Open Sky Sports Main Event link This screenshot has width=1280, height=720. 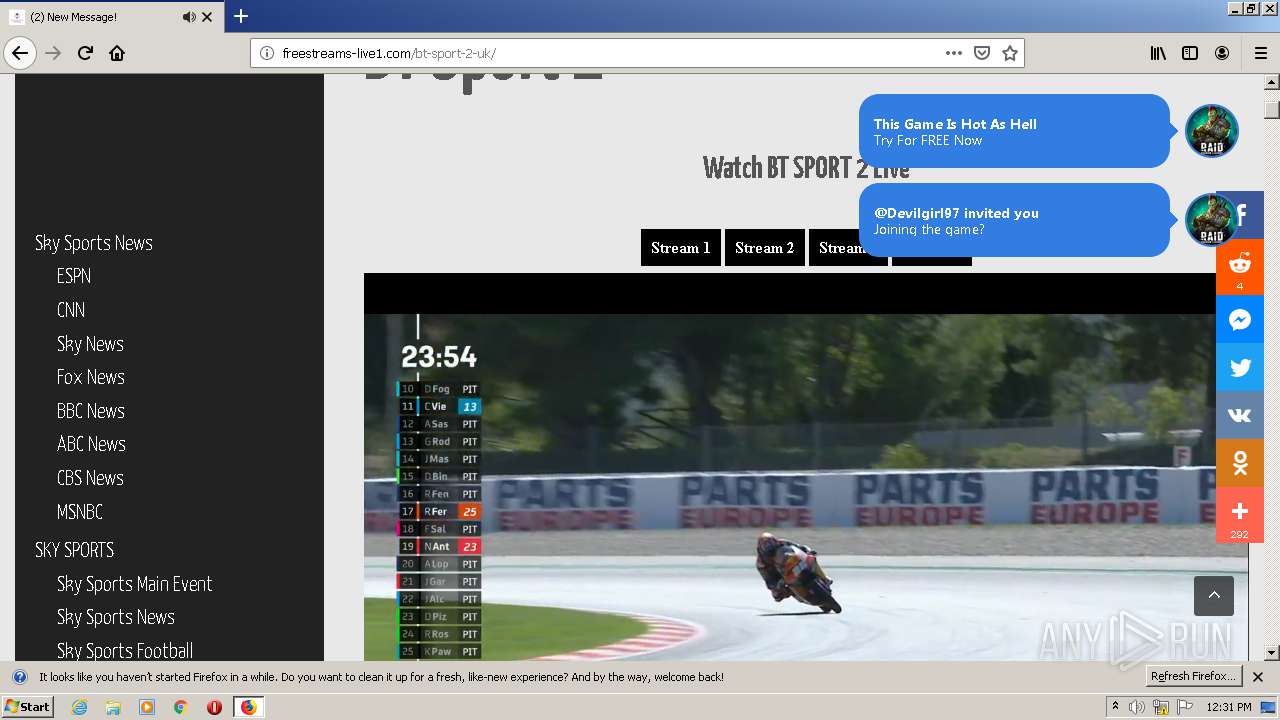(135, 584)
